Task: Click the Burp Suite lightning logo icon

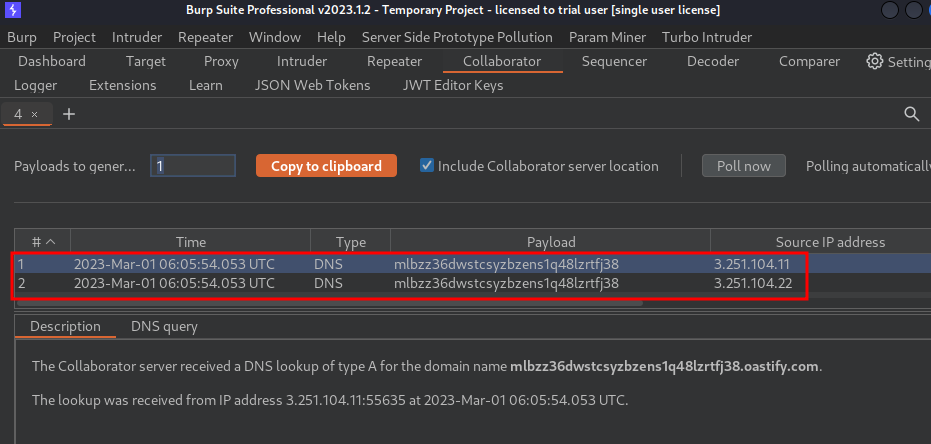Action: [12, 10]
